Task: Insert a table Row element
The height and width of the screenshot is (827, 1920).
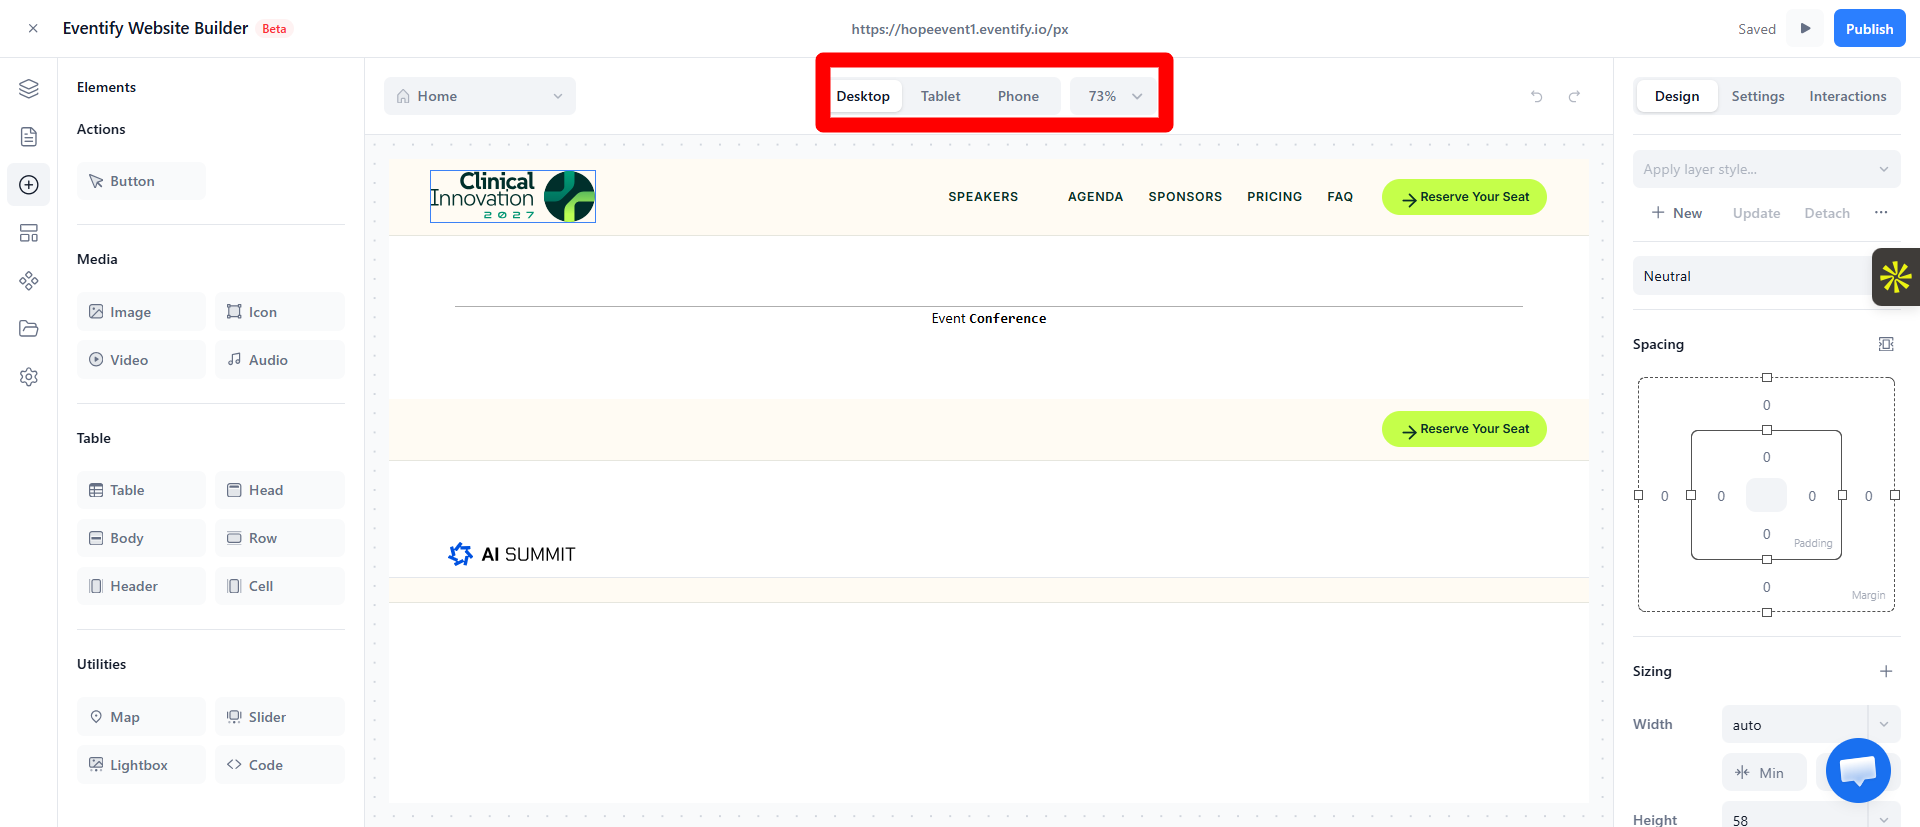Action: (x=280, y=538)
